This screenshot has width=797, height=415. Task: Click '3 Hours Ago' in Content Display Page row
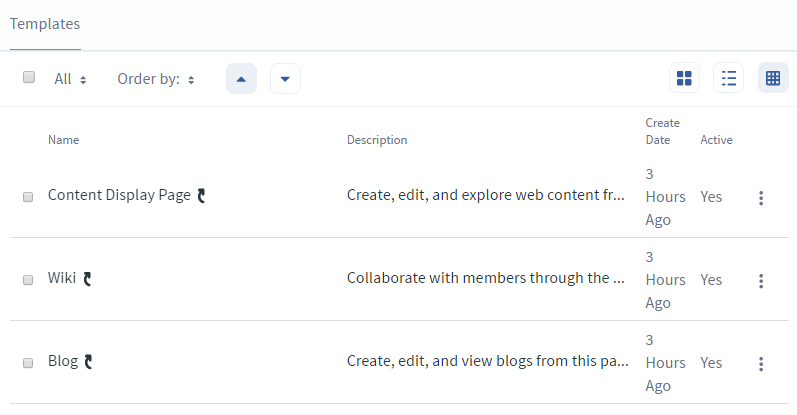click(665, 197)
